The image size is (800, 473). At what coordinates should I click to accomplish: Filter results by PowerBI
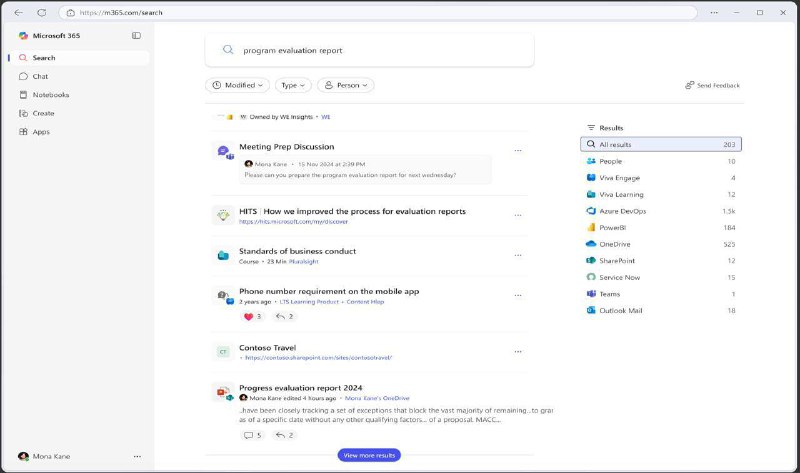(661, 228)
